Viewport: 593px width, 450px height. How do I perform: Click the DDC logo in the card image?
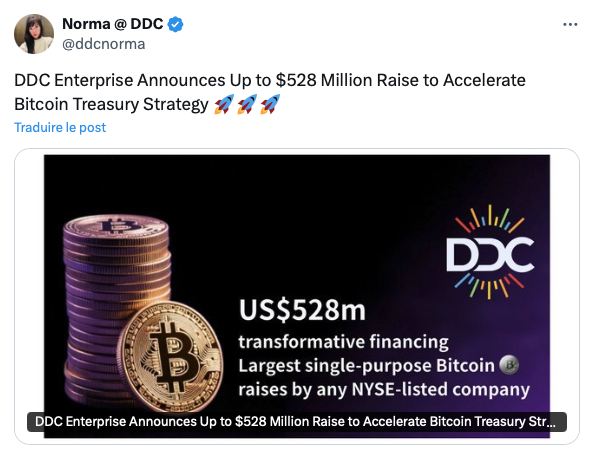(490, 252)
